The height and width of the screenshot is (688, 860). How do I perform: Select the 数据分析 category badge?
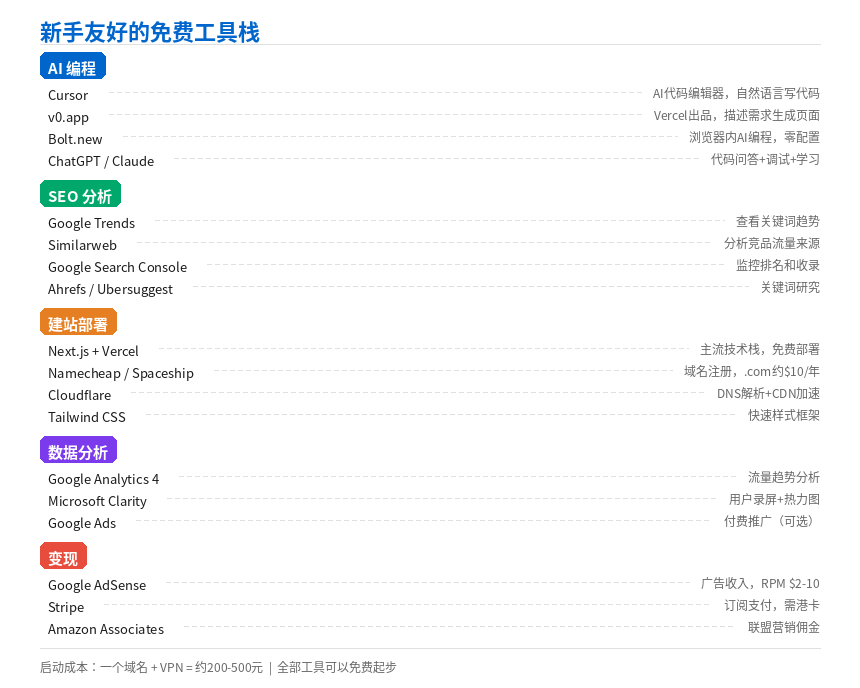point(78,449)
